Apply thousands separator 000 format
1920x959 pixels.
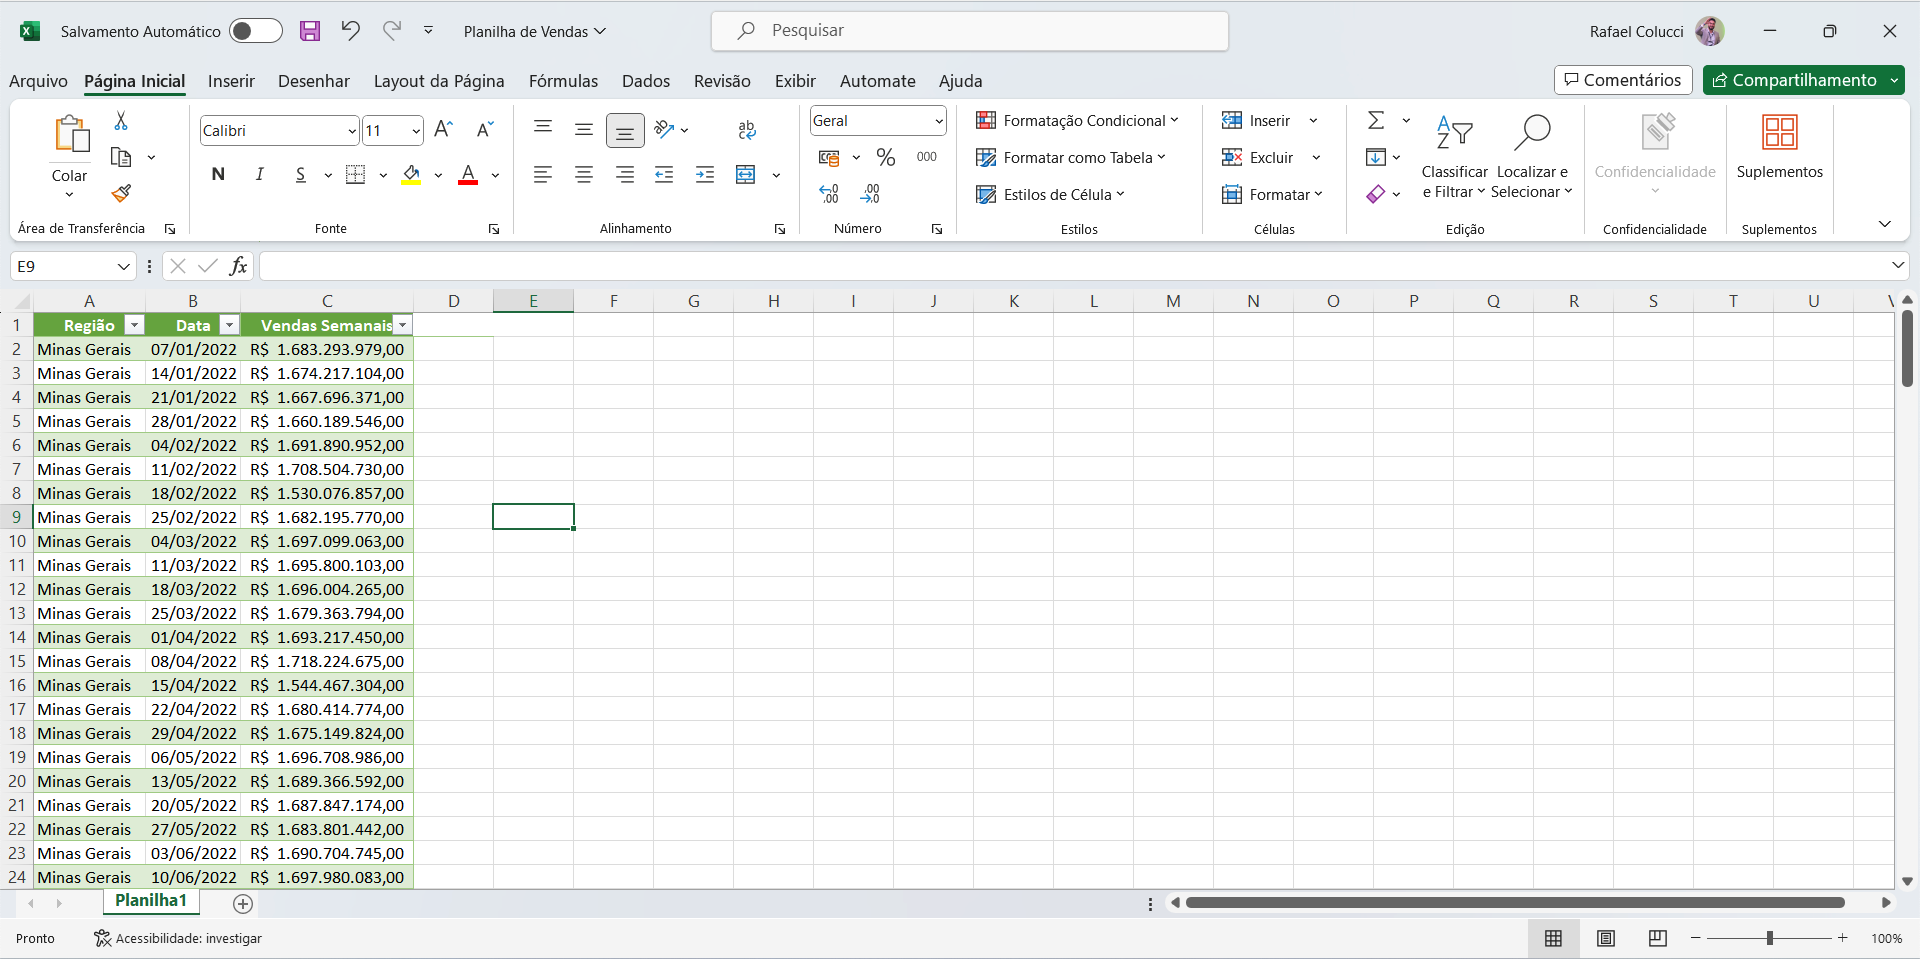pos(927,157)
